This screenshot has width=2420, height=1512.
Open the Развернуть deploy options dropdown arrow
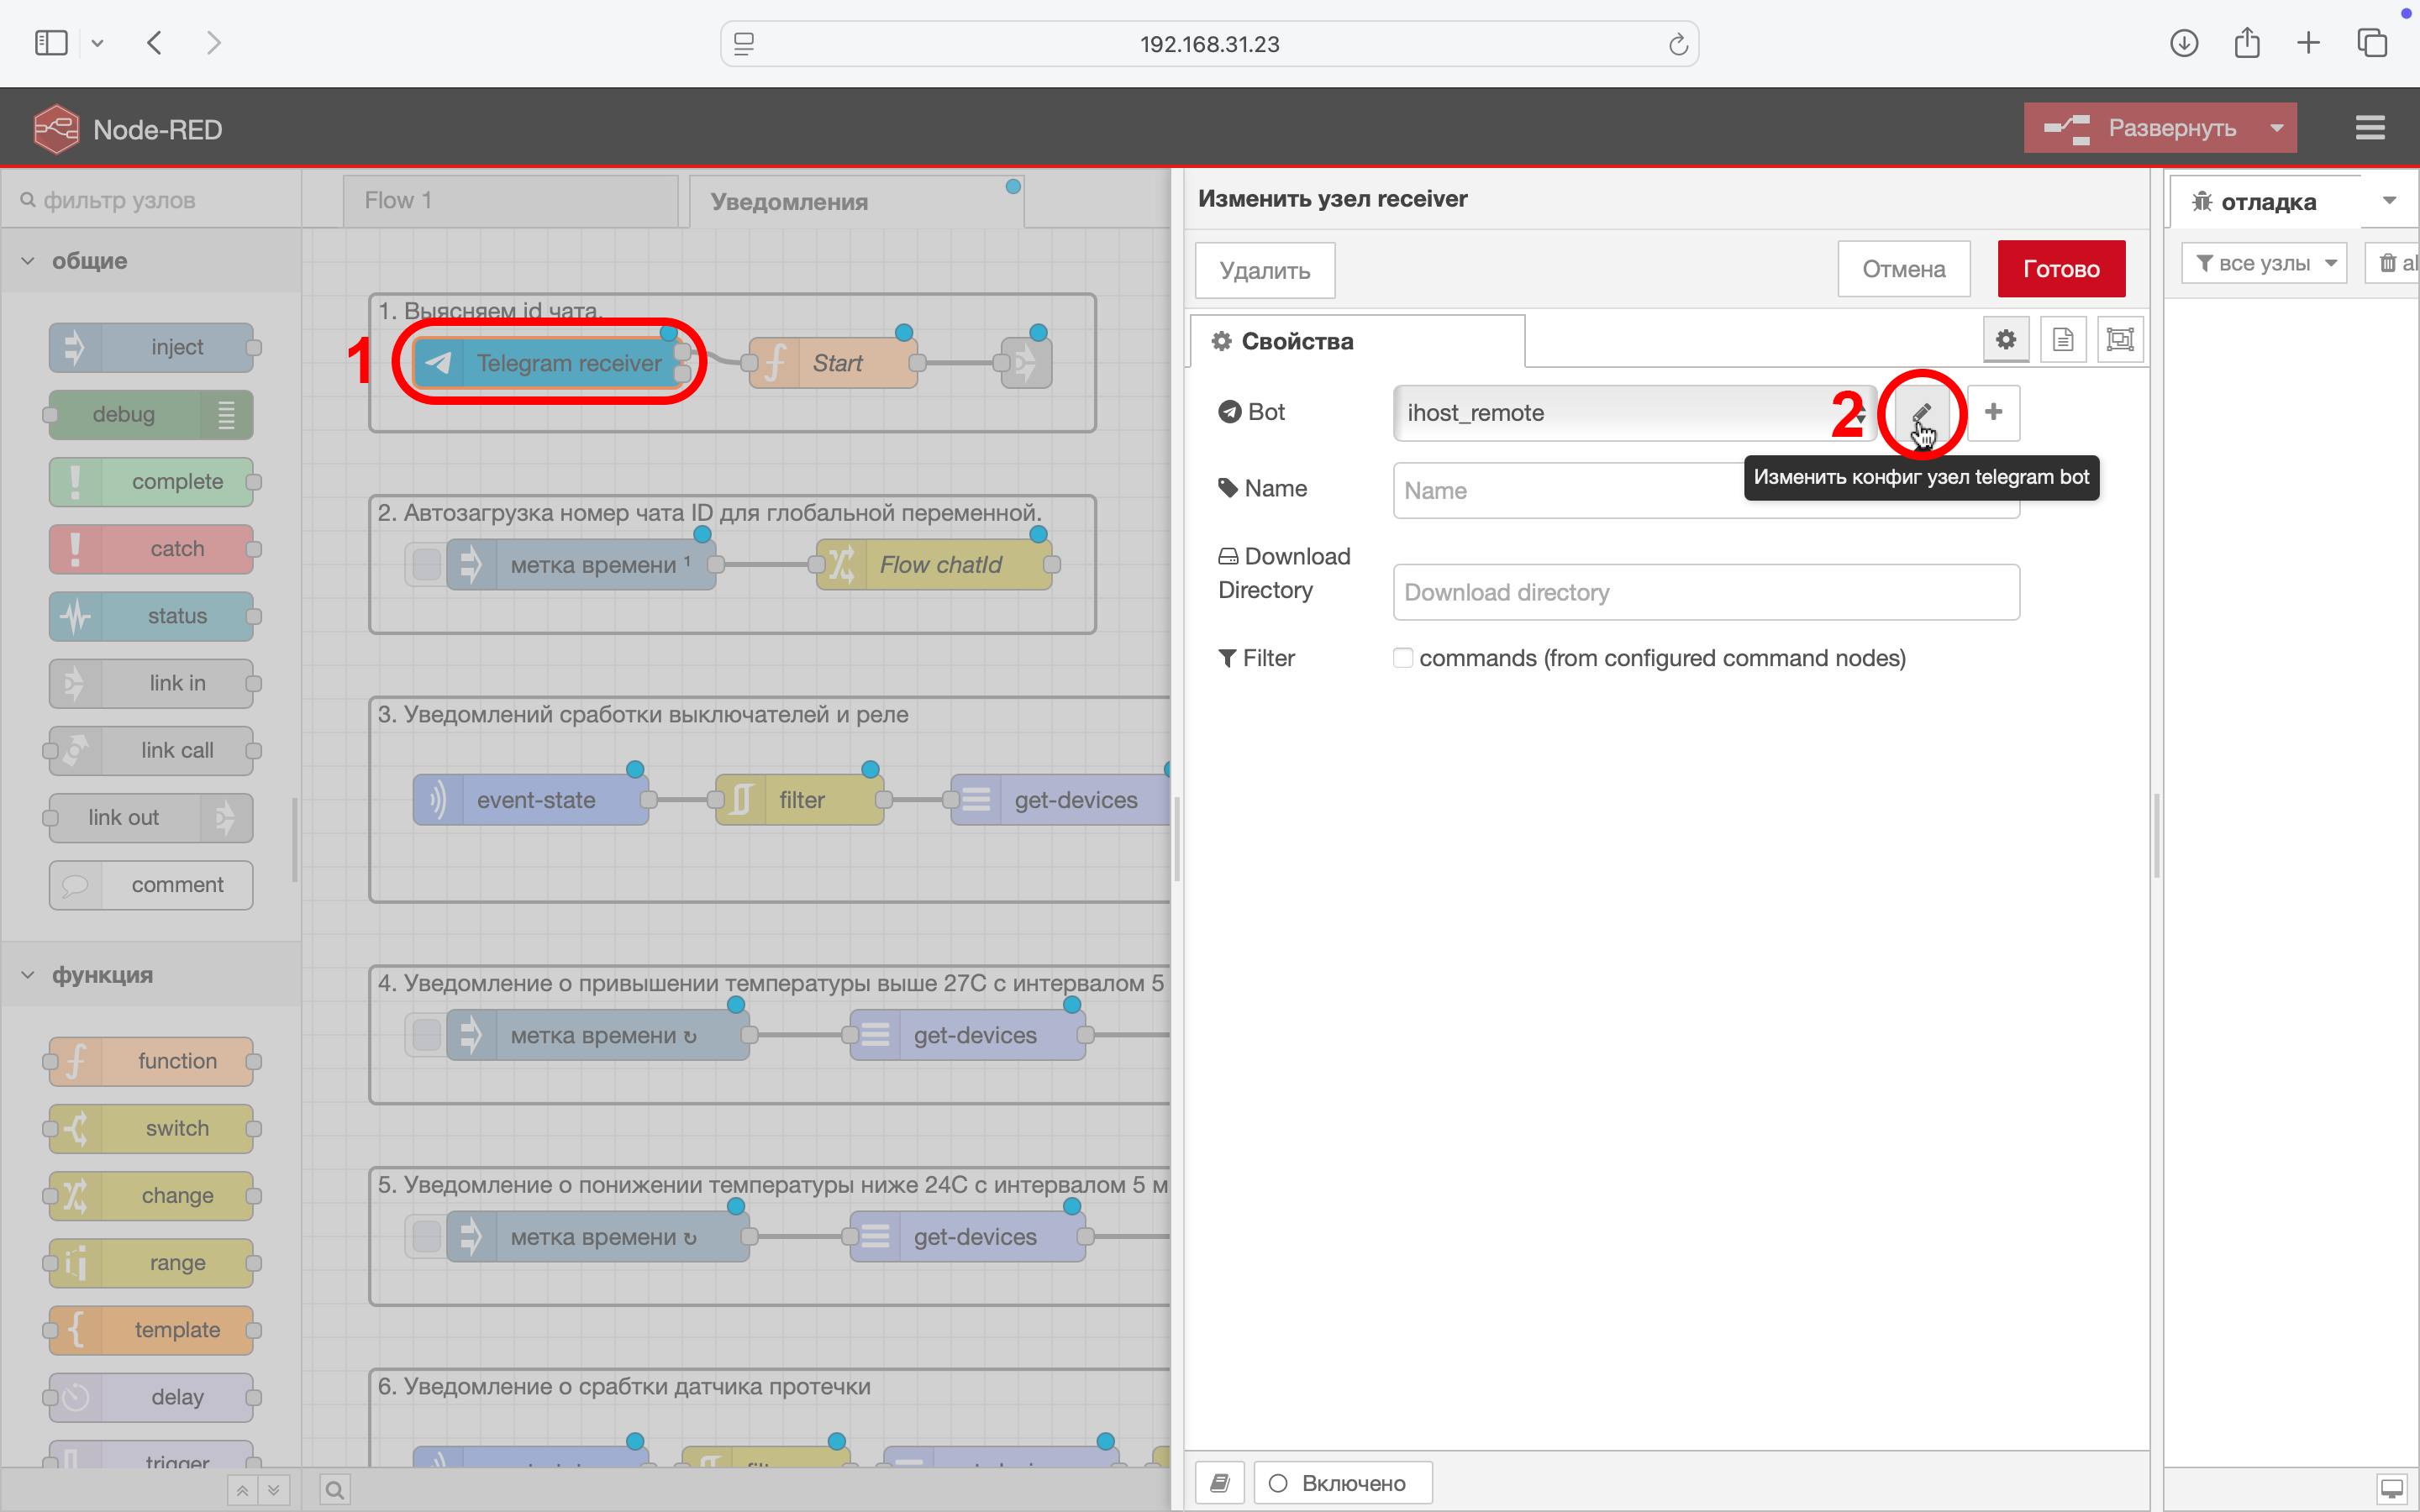point(2277,128)
